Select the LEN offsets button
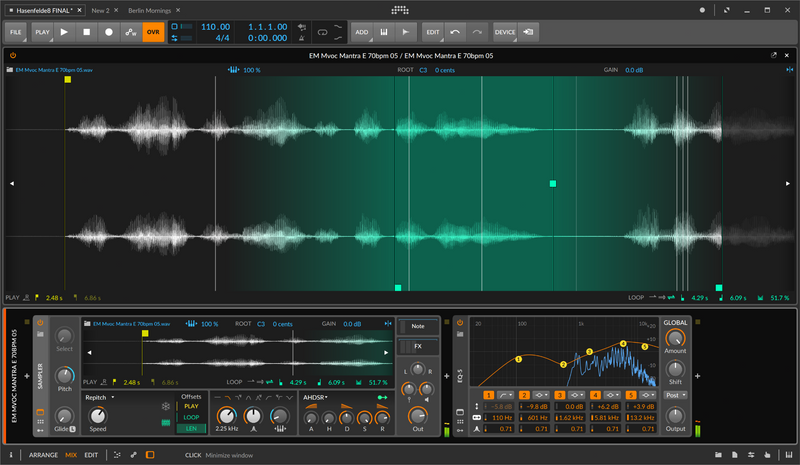Viewport: 800px width, 465px height. tap(191, 428)
